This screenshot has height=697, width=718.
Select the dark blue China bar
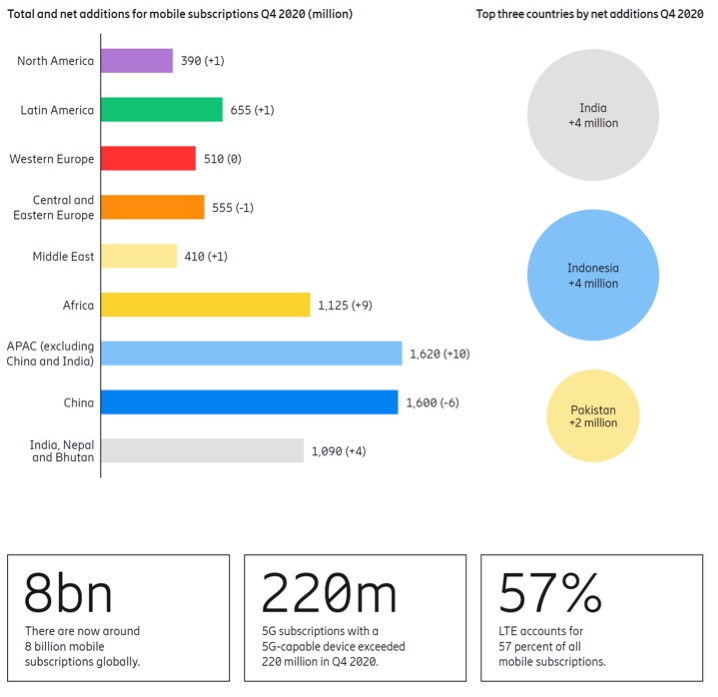click(x=249, y=402)
